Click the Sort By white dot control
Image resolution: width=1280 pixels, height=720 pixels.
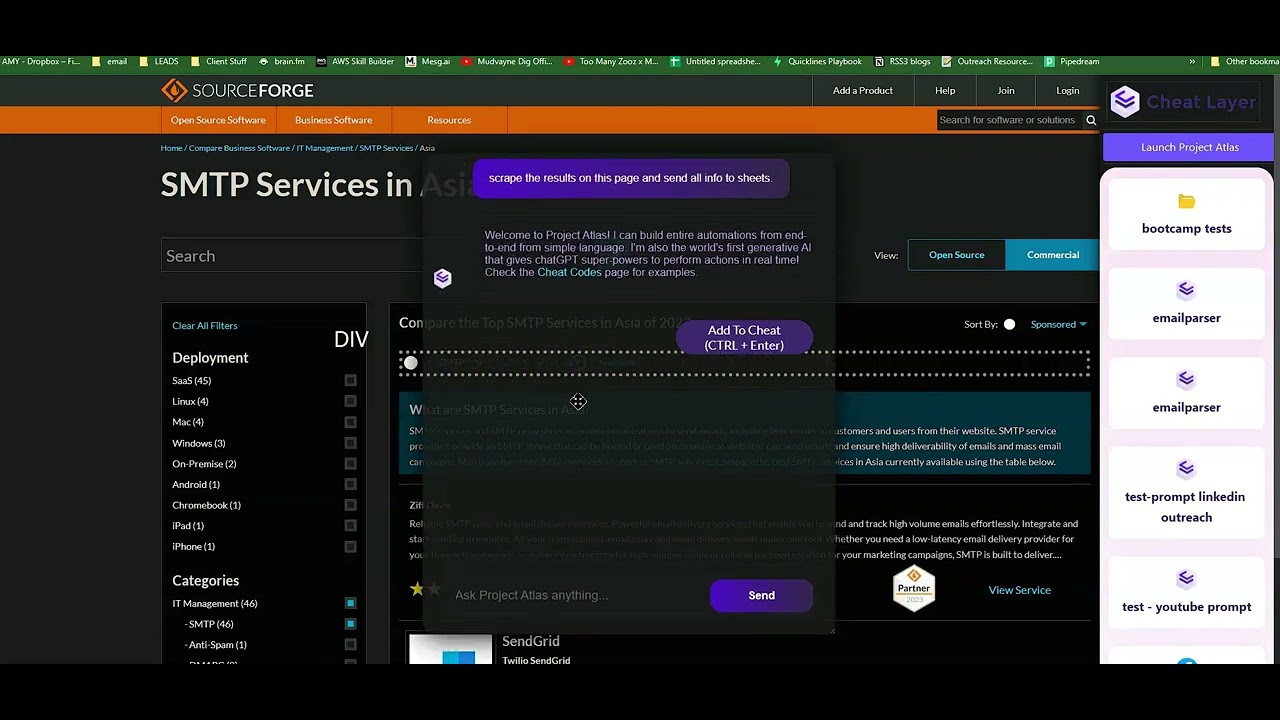[1009, 324]
